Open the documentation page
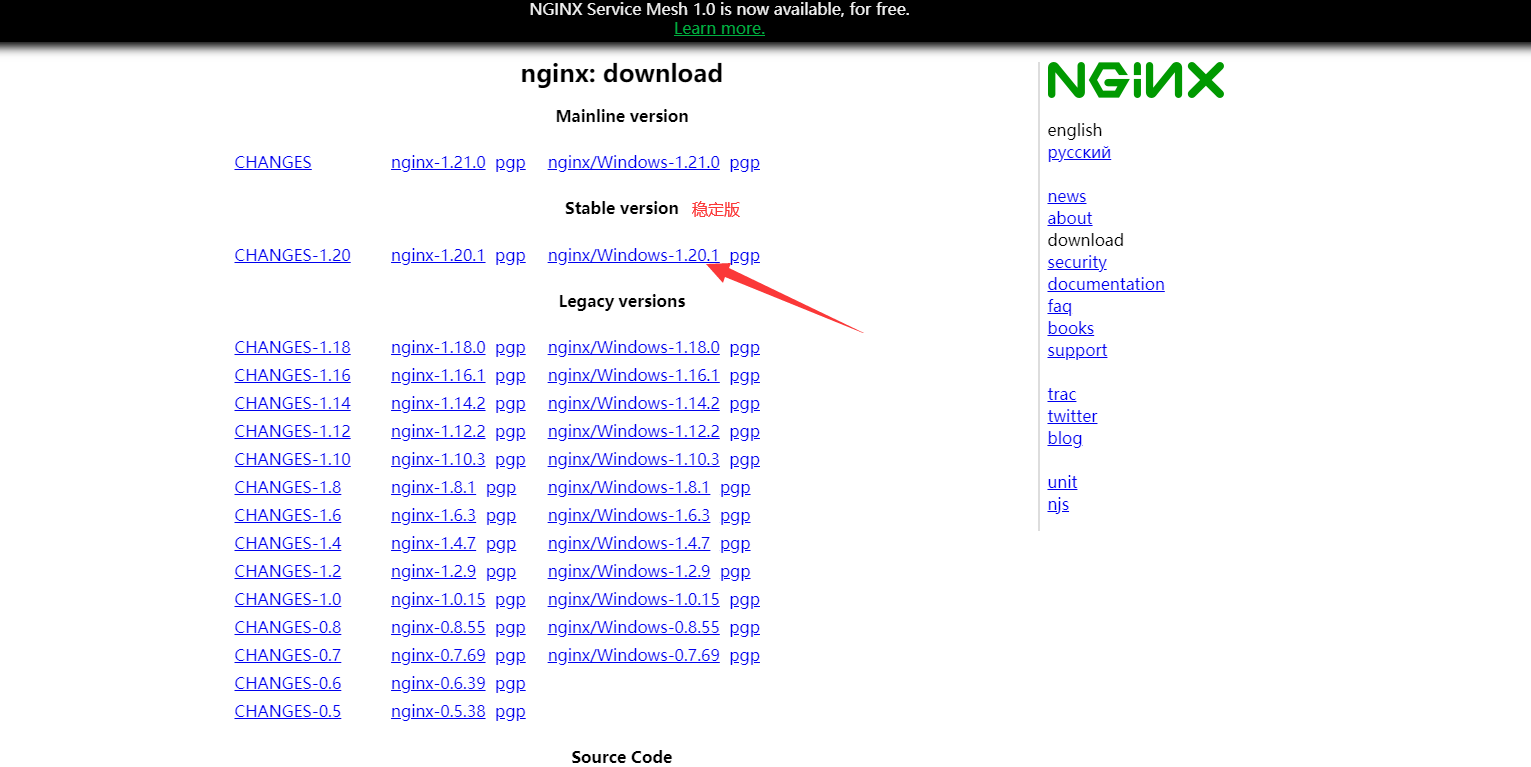This screenshot has height=767, width=1531. pos(1106,284)
